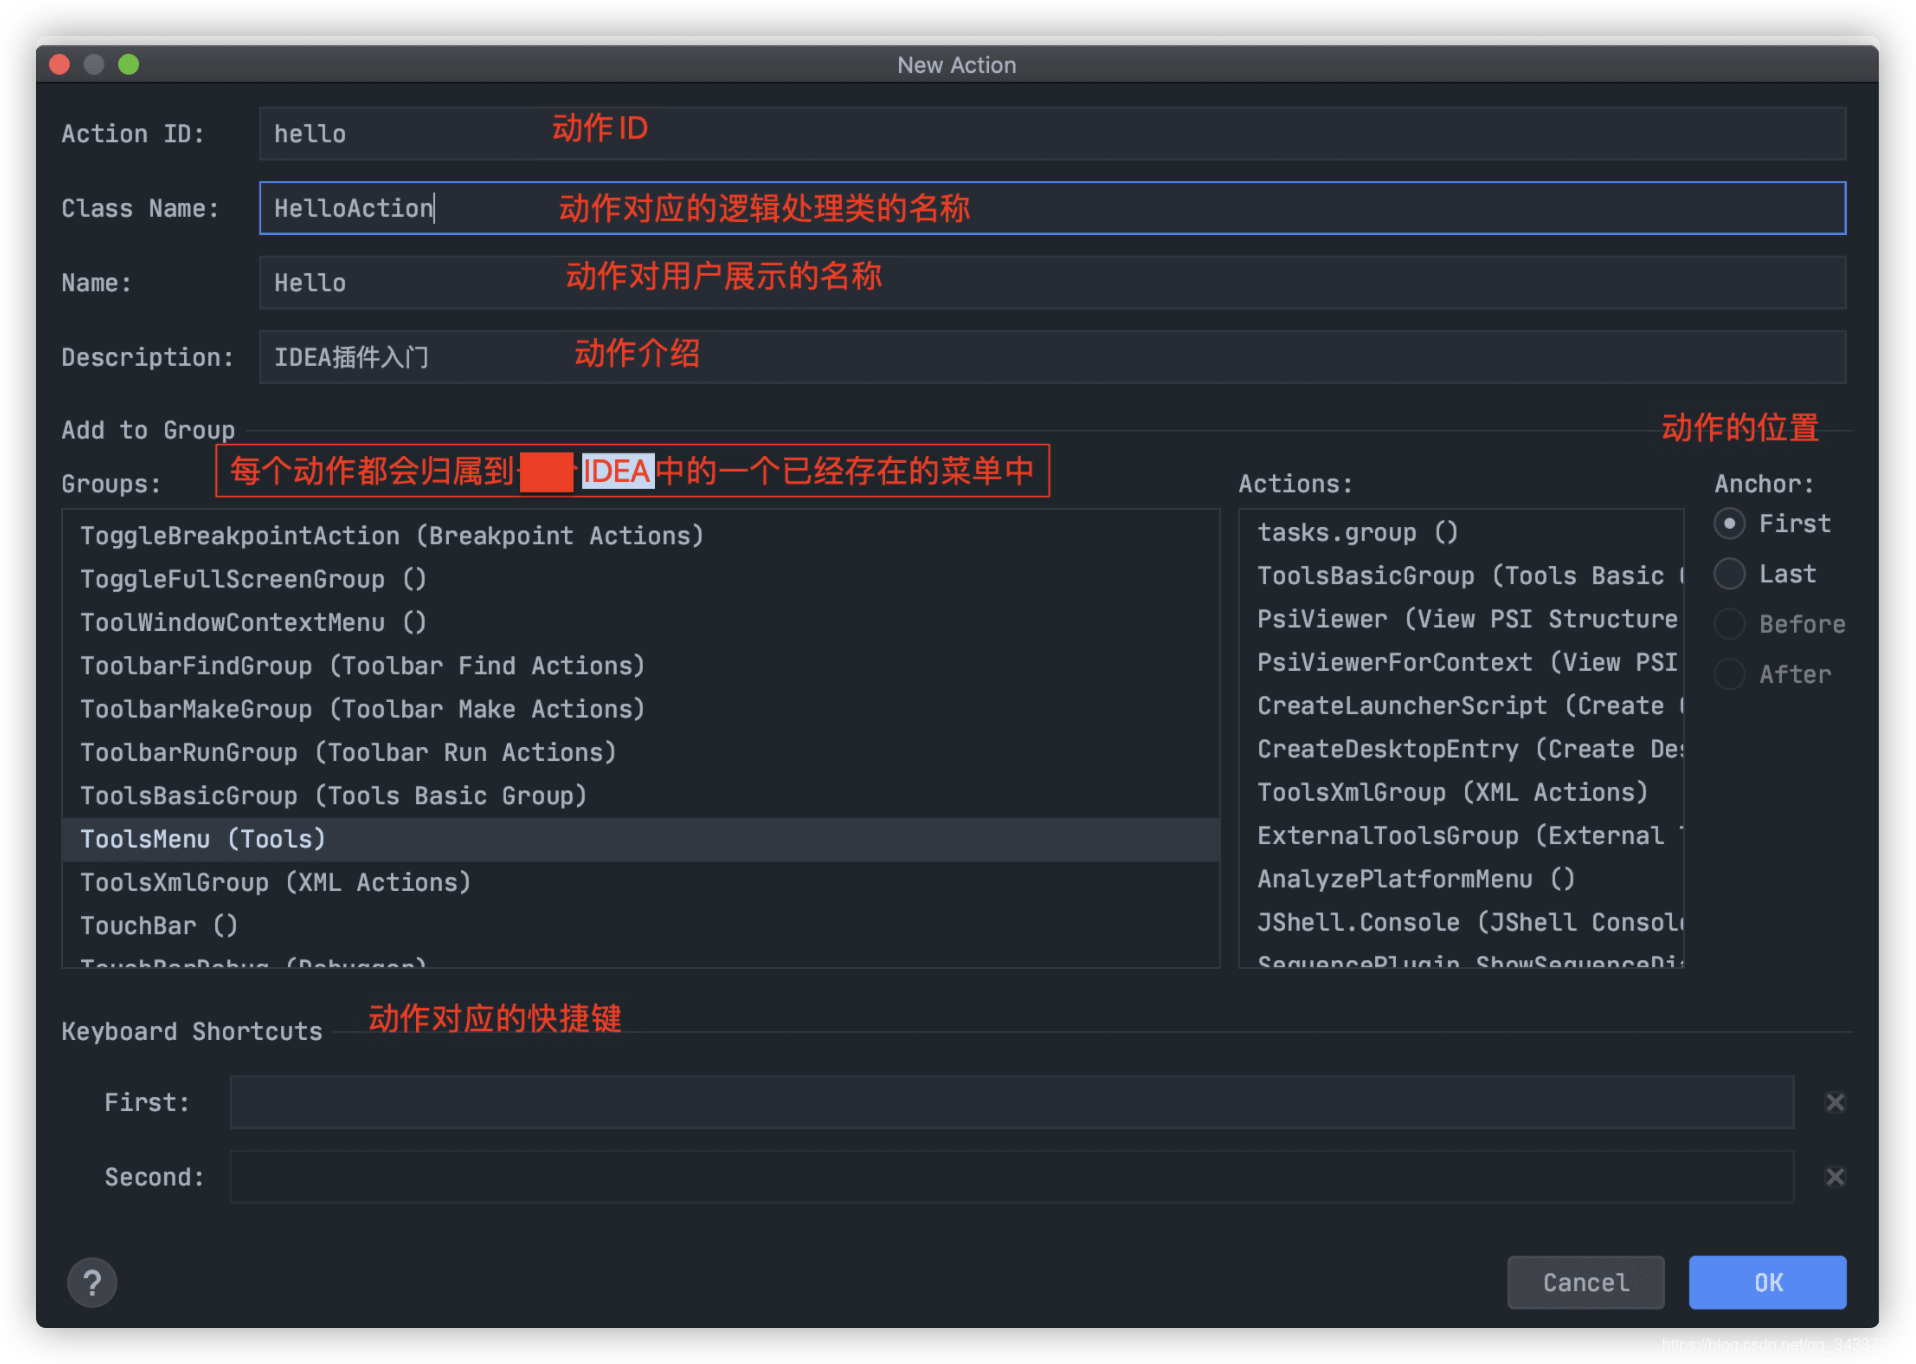Confirm the dialog with OK
The height and width of the screenshot is (1364, 1916).
1767,1282
